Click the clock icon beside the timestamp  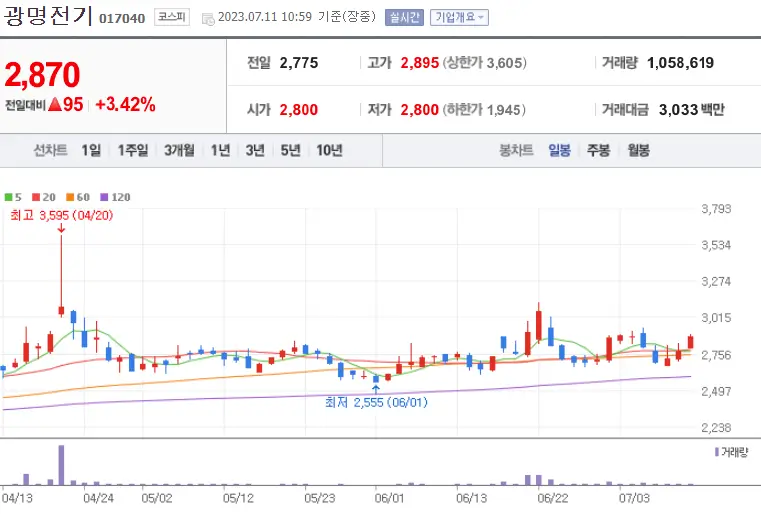point(208,19)
